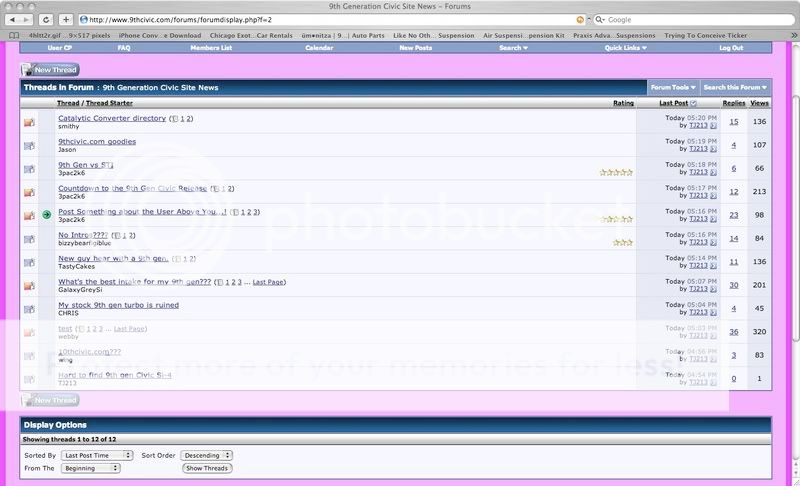Click the Add Bookmark plus button
Viewport: 800px width, 486px height.
(66, 19)
